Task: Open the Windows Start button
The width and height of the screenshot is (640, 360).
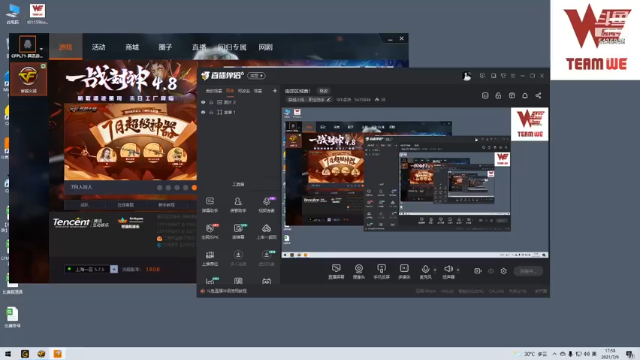Action: pos(8,354)
